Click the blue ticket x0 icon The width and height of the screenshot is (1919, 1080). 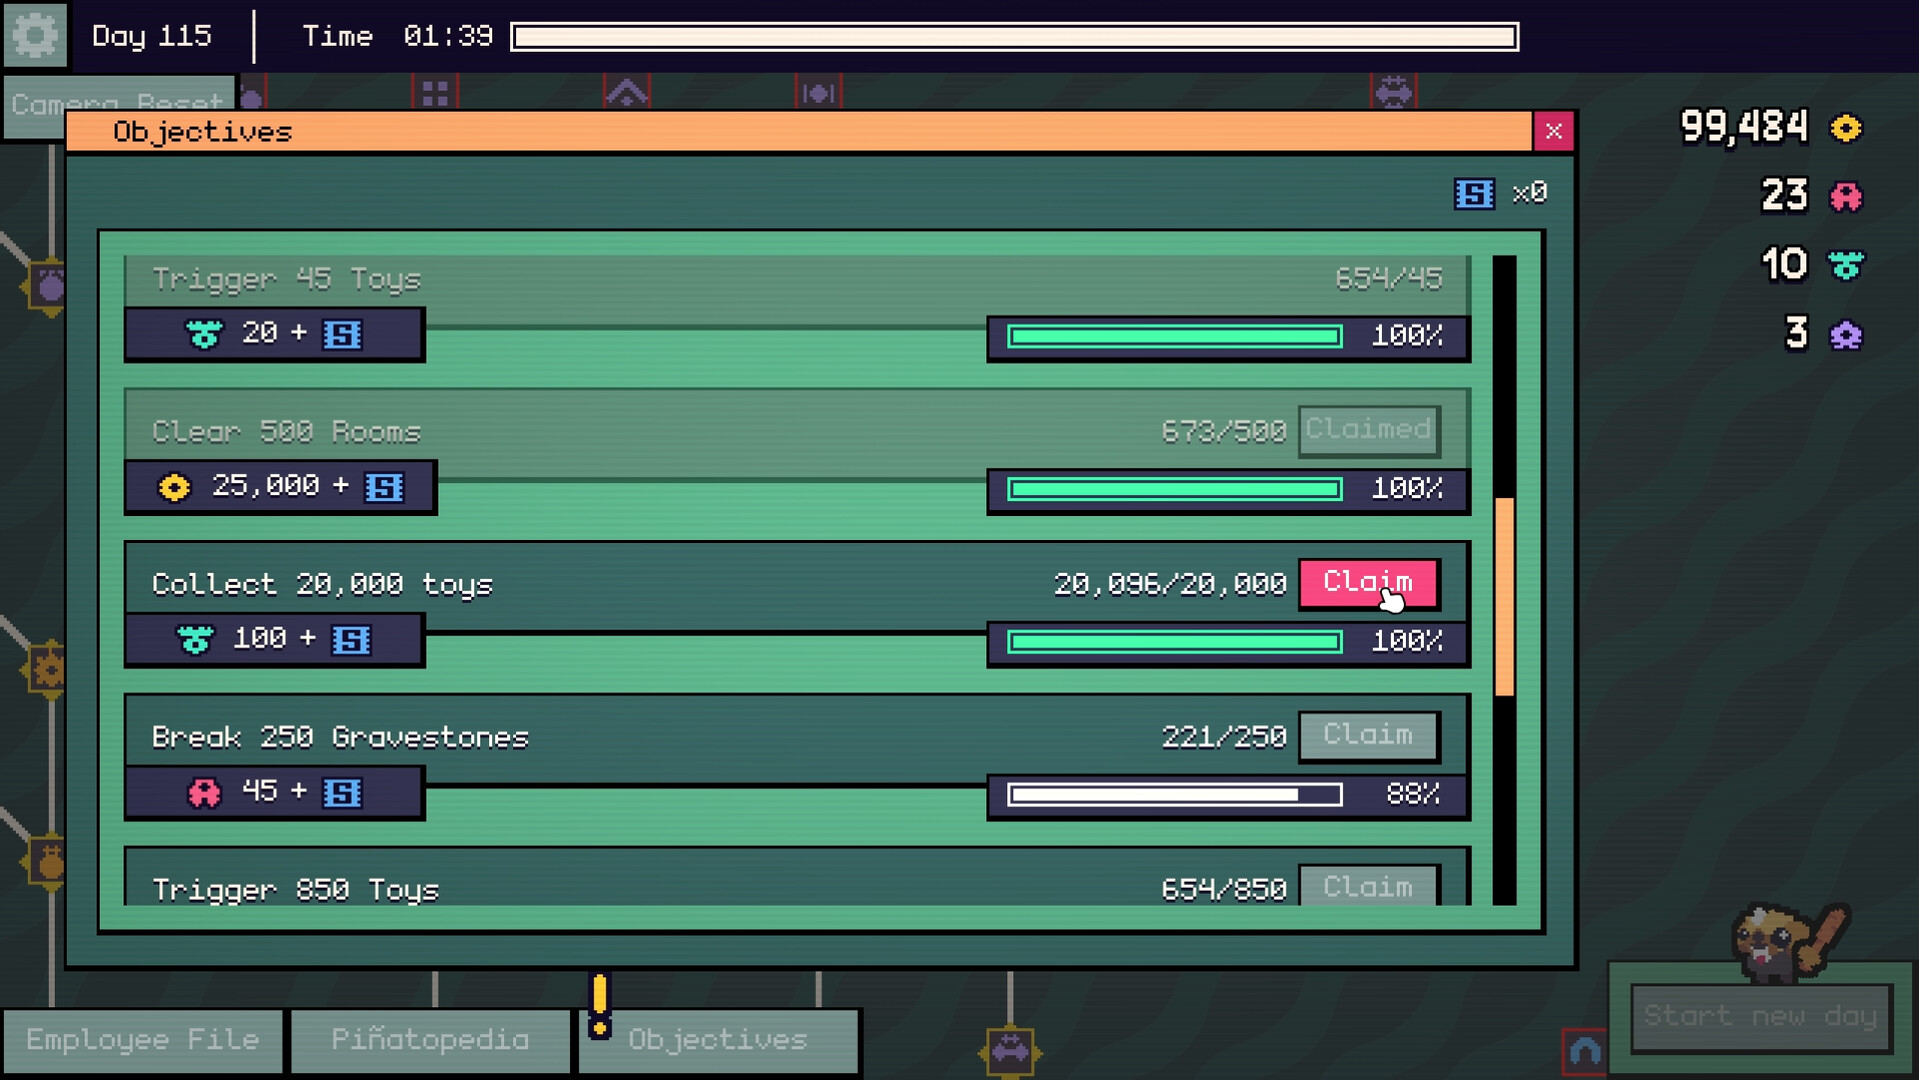coord(1472,193)
